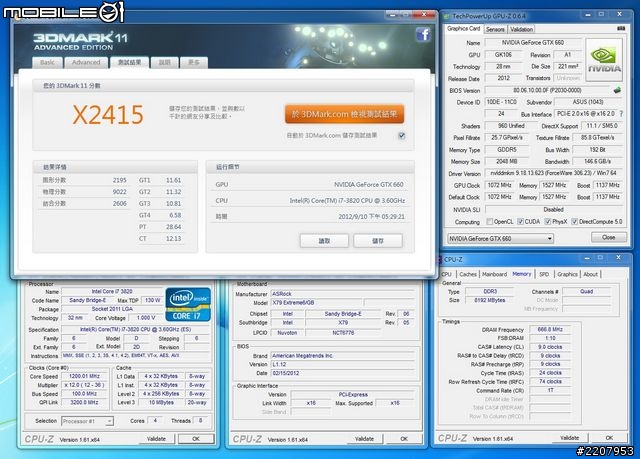Open the About tab in CPU-Z

pos(590,274)
